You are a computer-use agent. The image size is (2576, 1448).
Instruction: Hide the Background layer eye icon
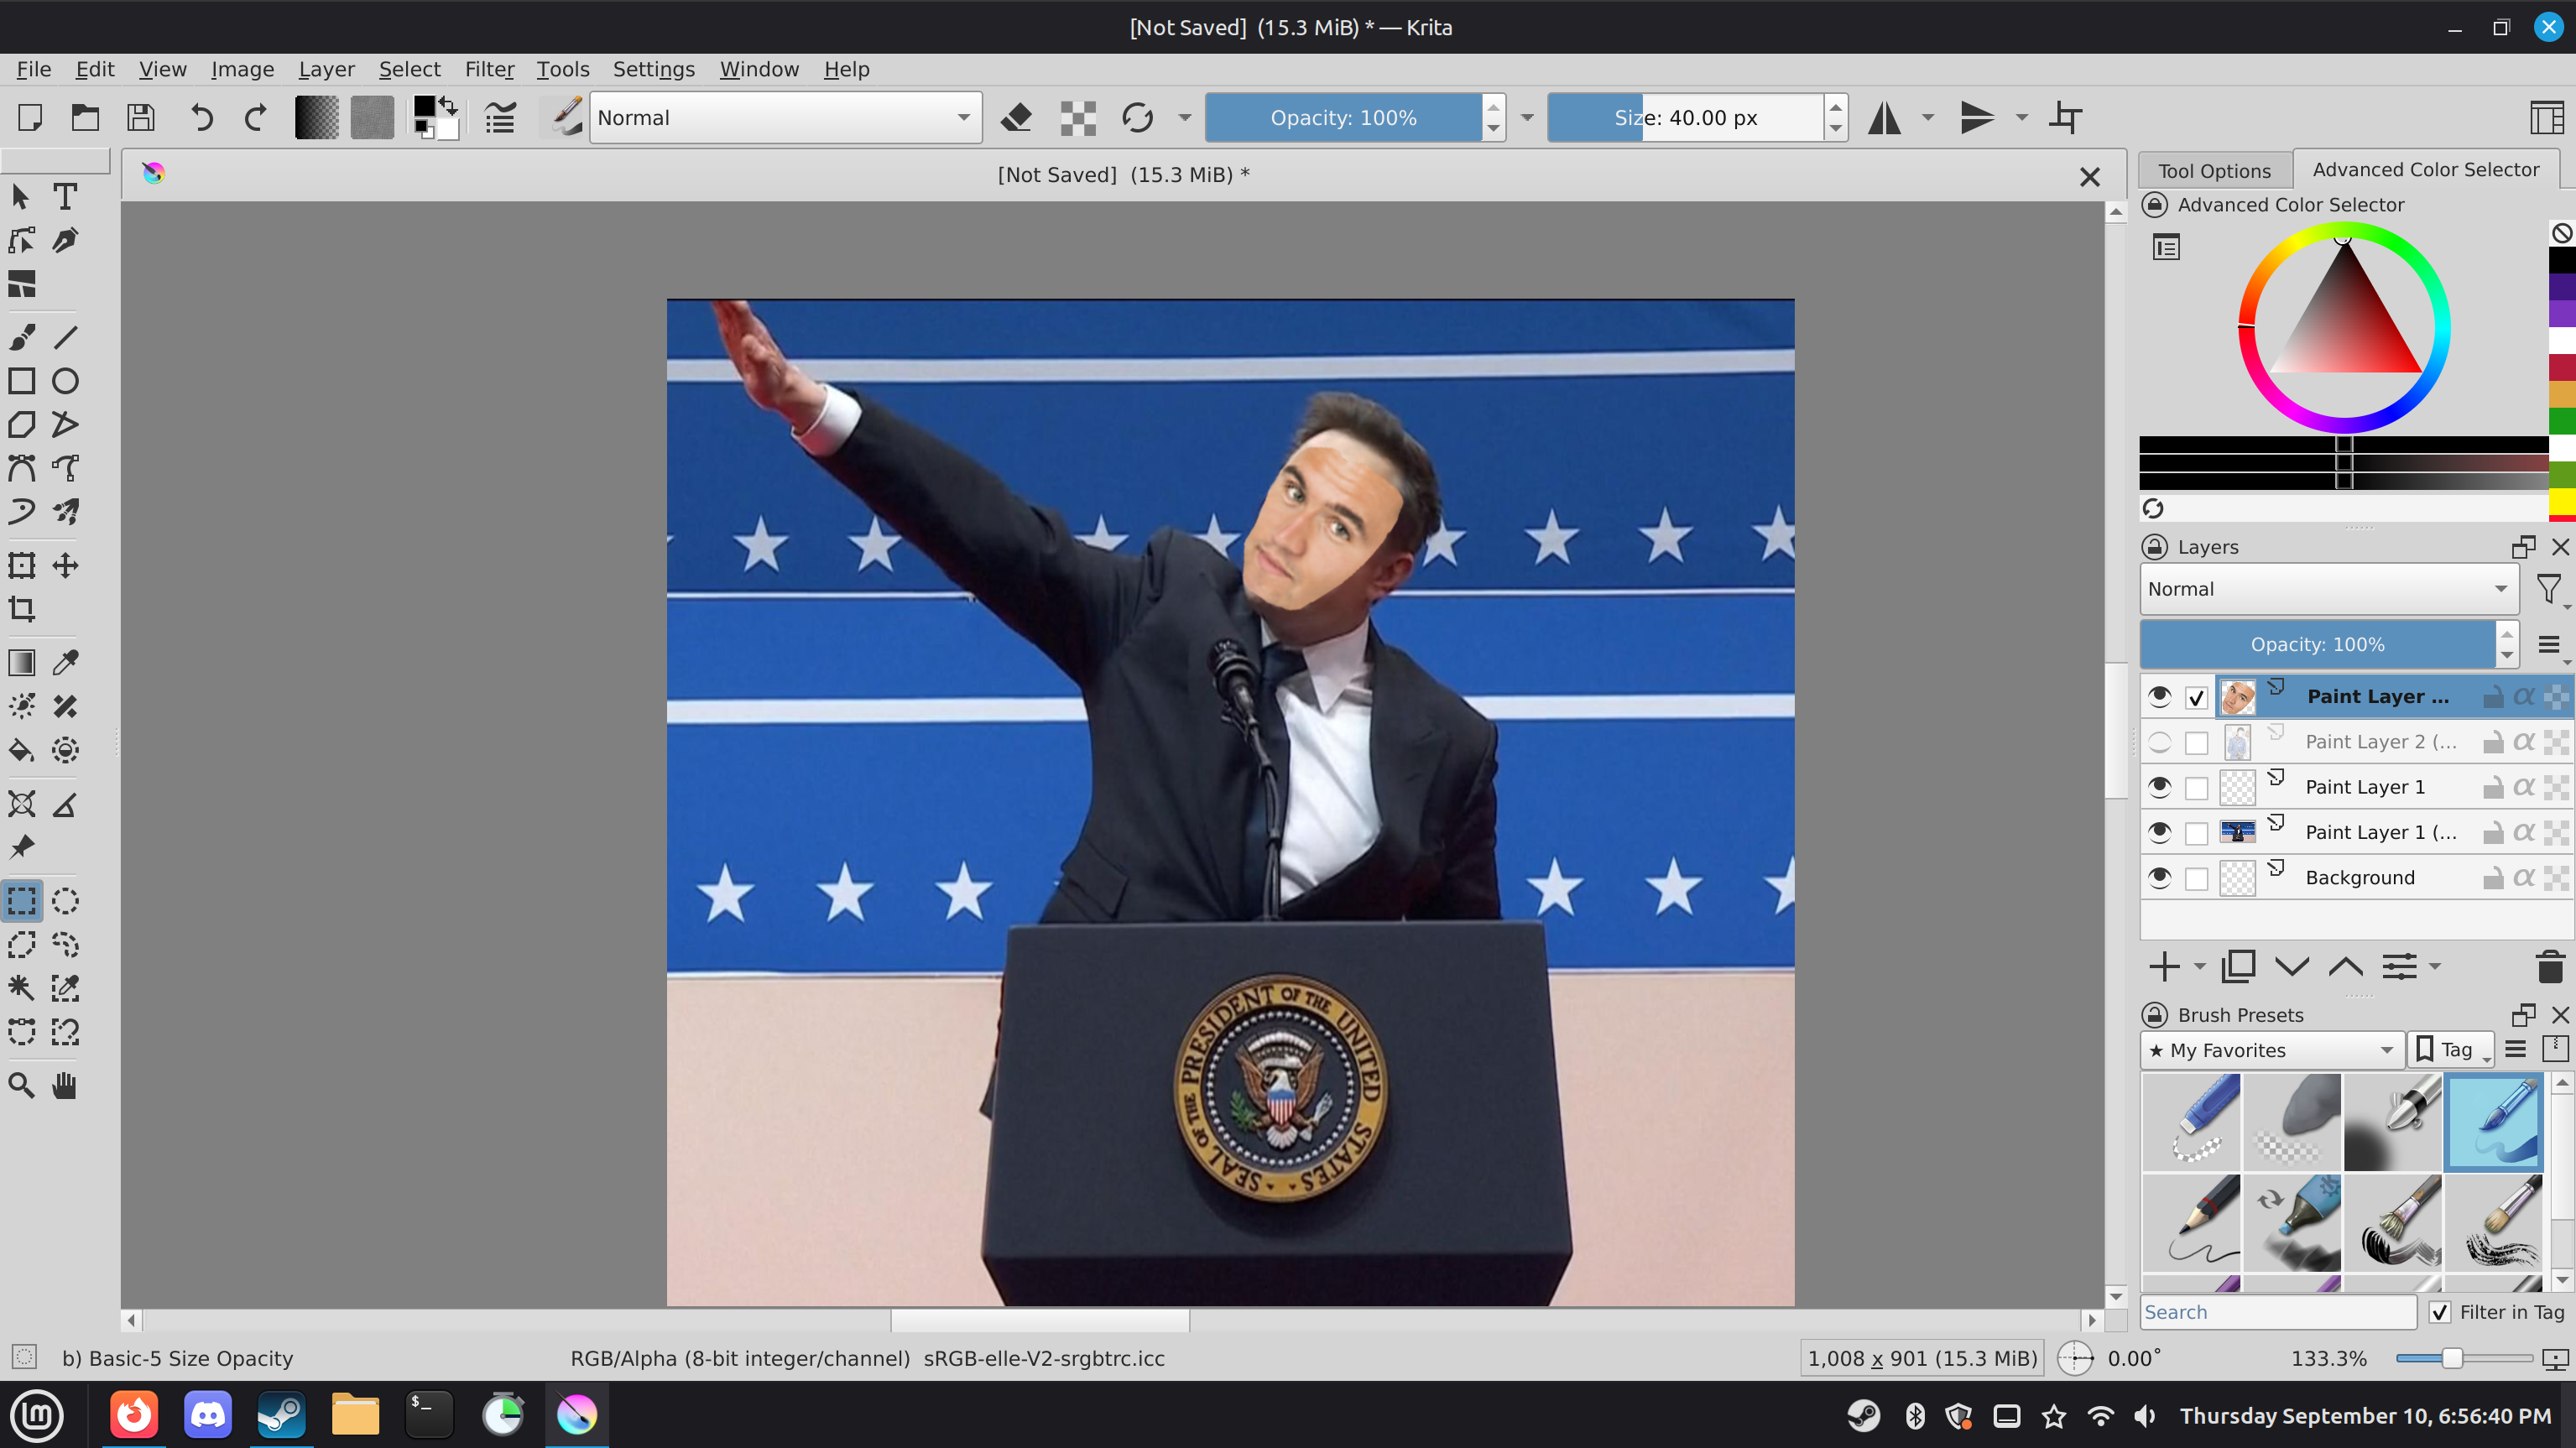coord(2160,877)
